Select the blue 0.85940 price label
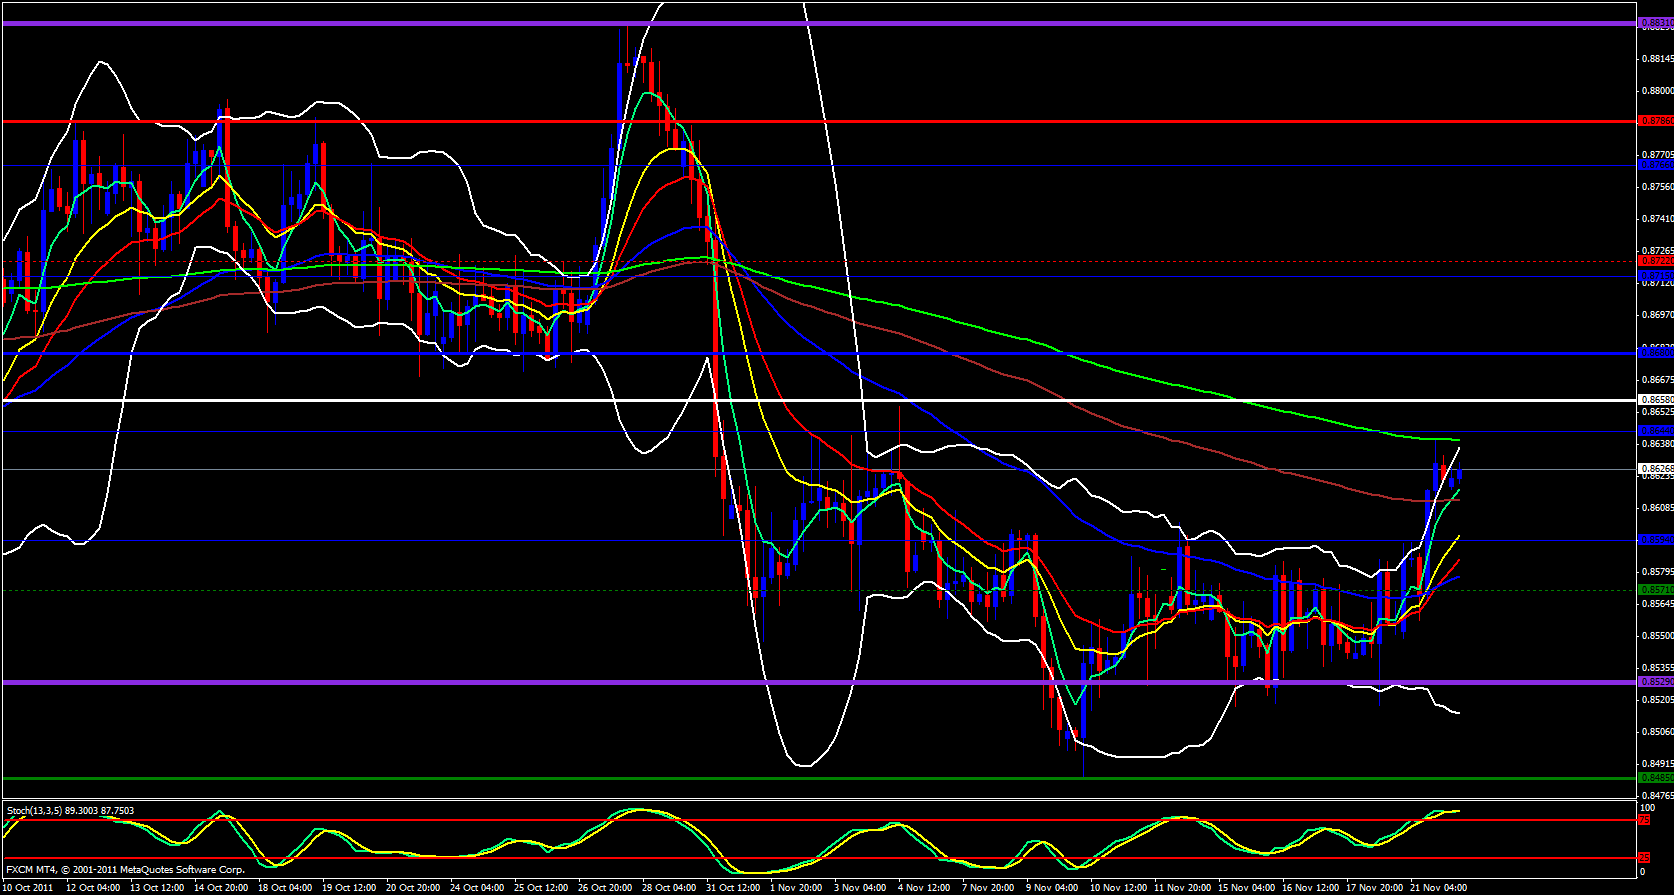The image size is (1674, 895). (x=1655, y=540)
